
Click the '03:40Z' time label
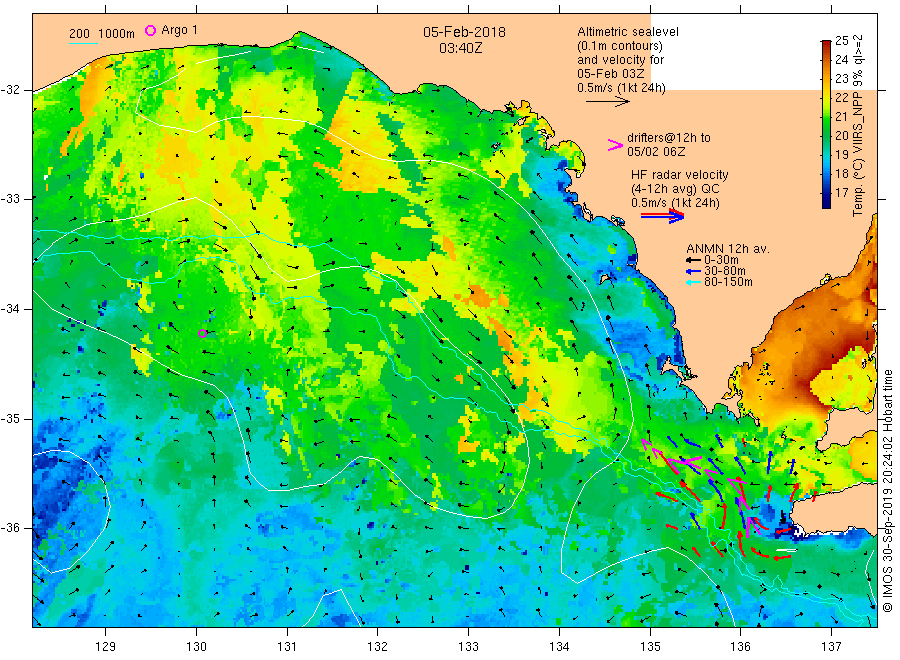coord(460,48)
